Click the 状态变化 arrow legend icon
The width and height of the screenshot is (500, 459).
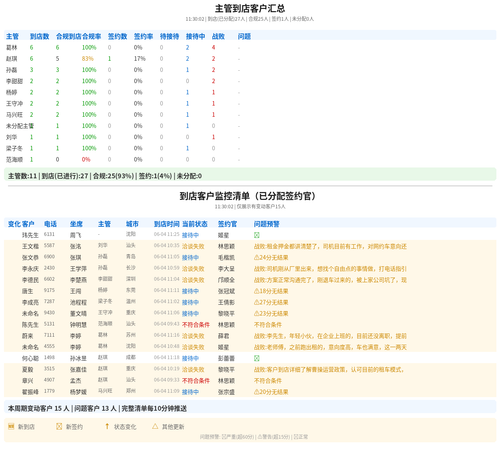coord(107,426)
